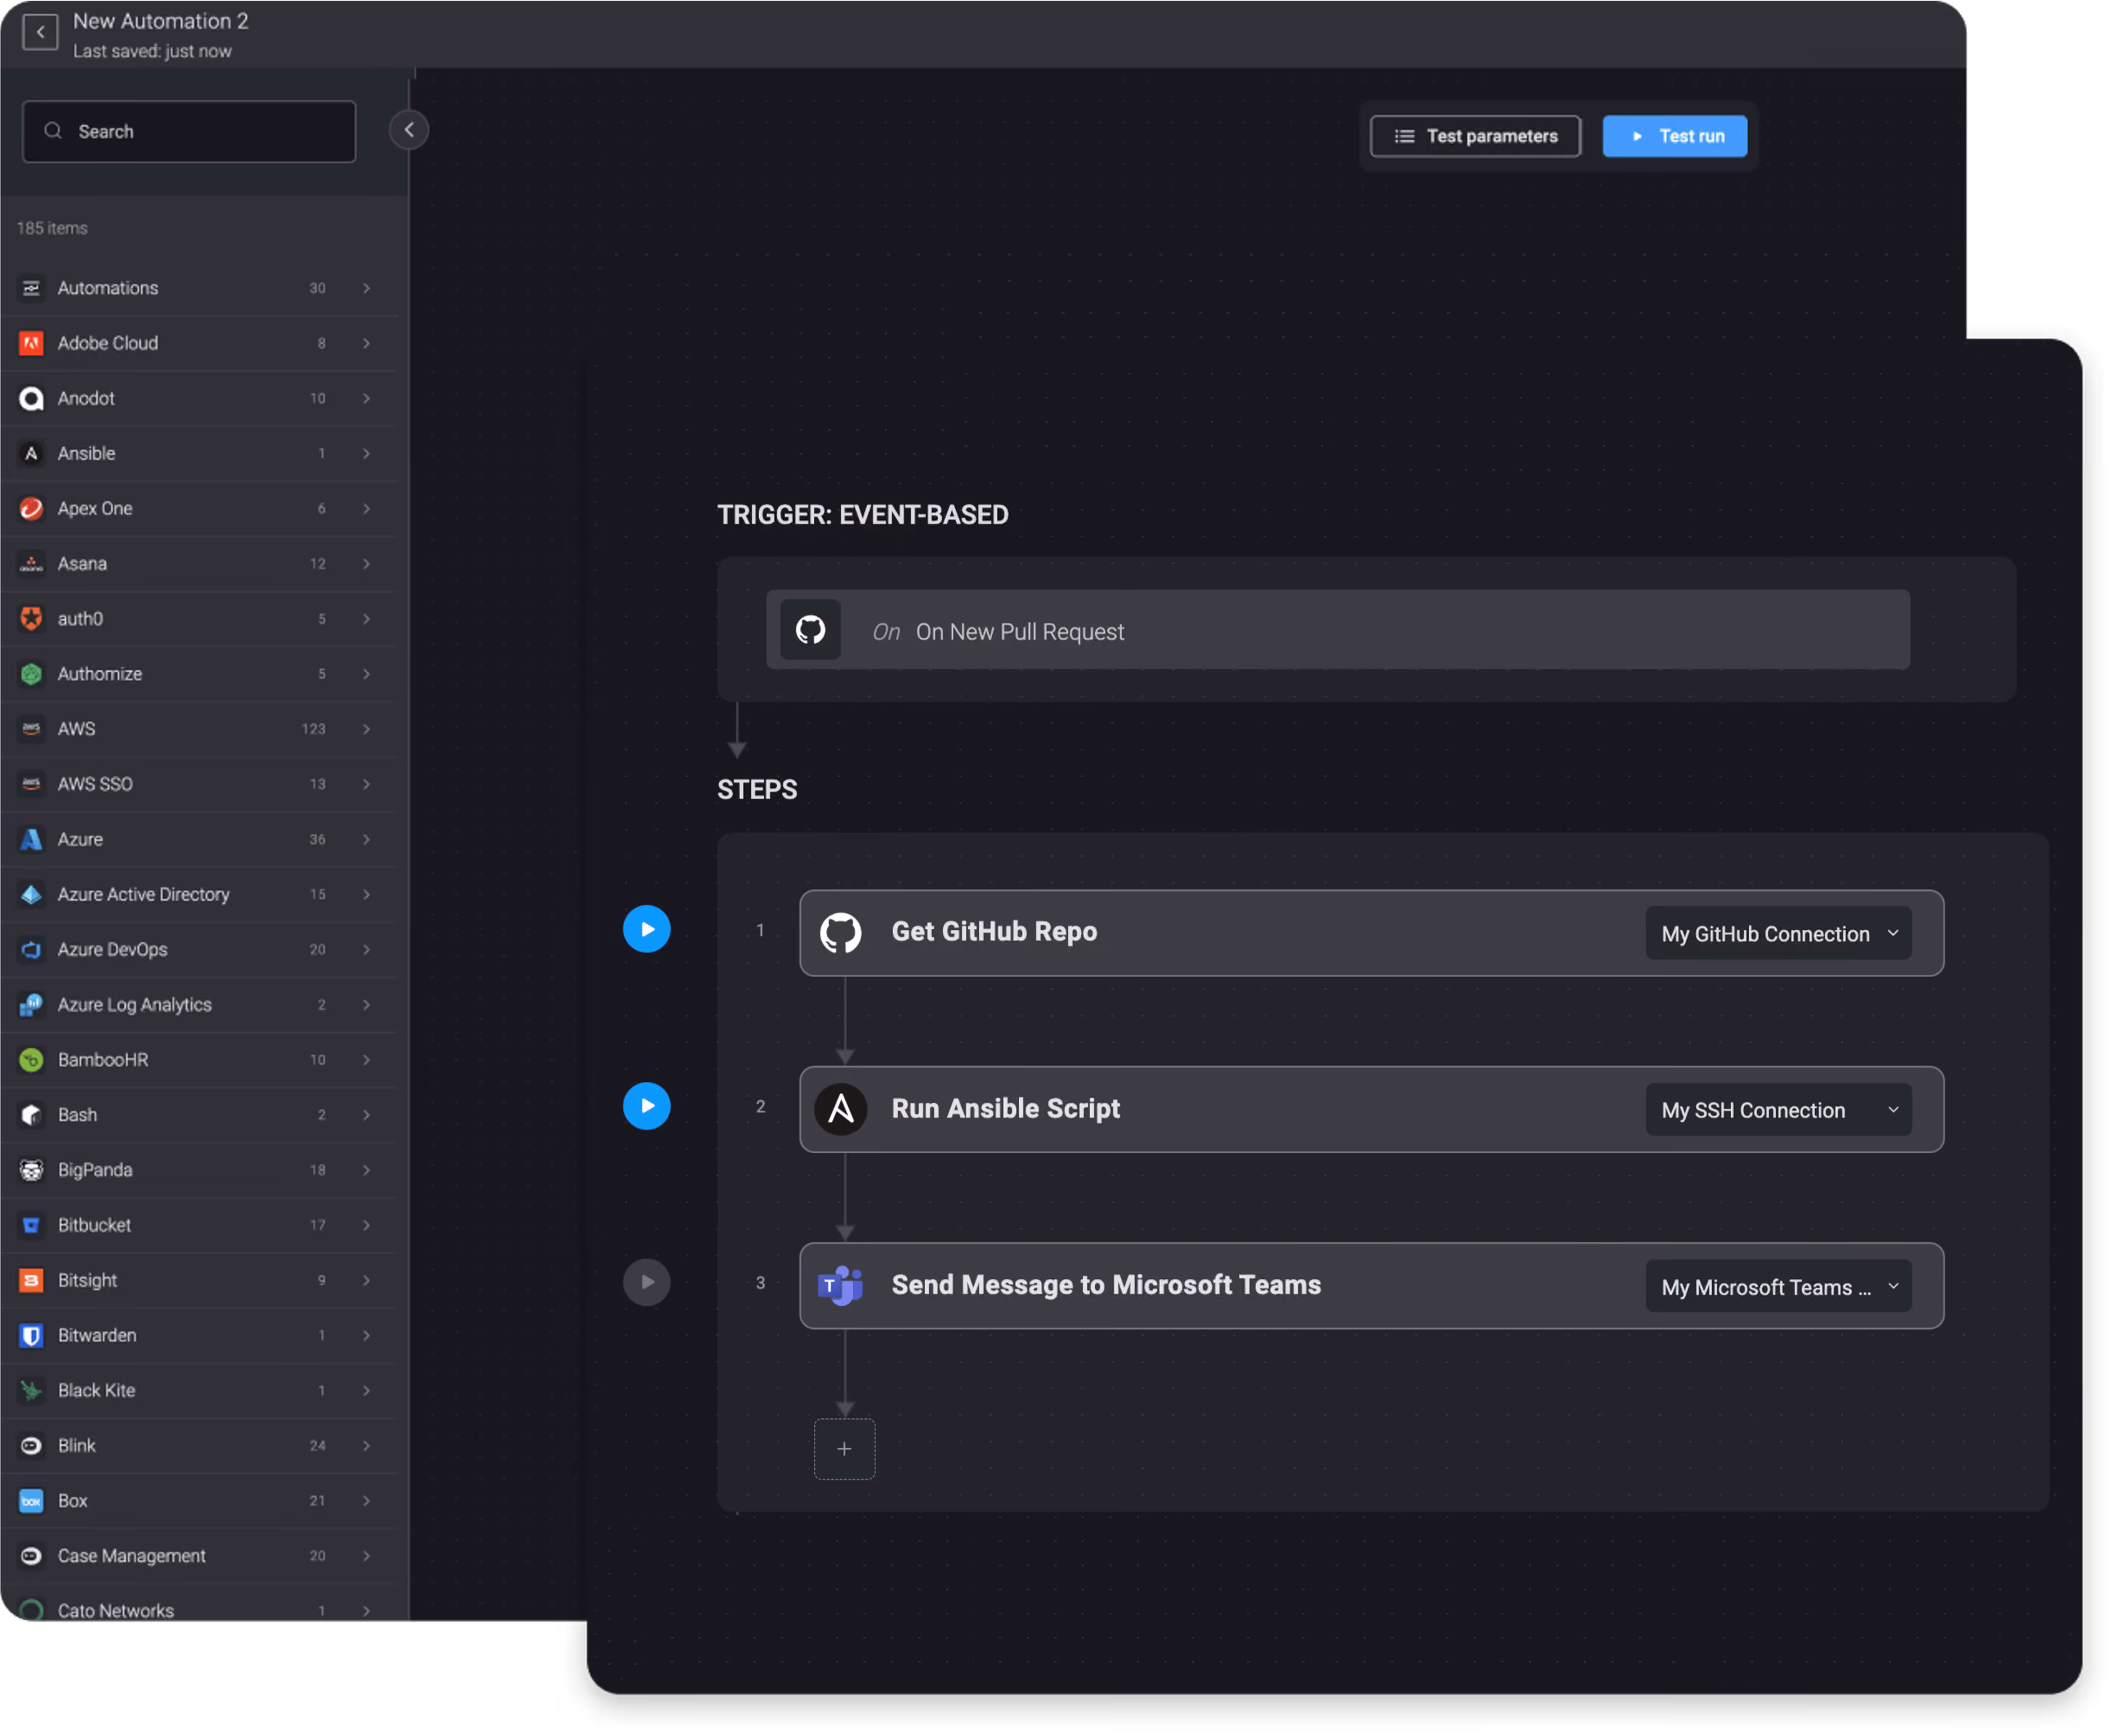Expand the Azure Log Analytics chevron
Screen dimensions: 2114x1736
click(367, 1005)
